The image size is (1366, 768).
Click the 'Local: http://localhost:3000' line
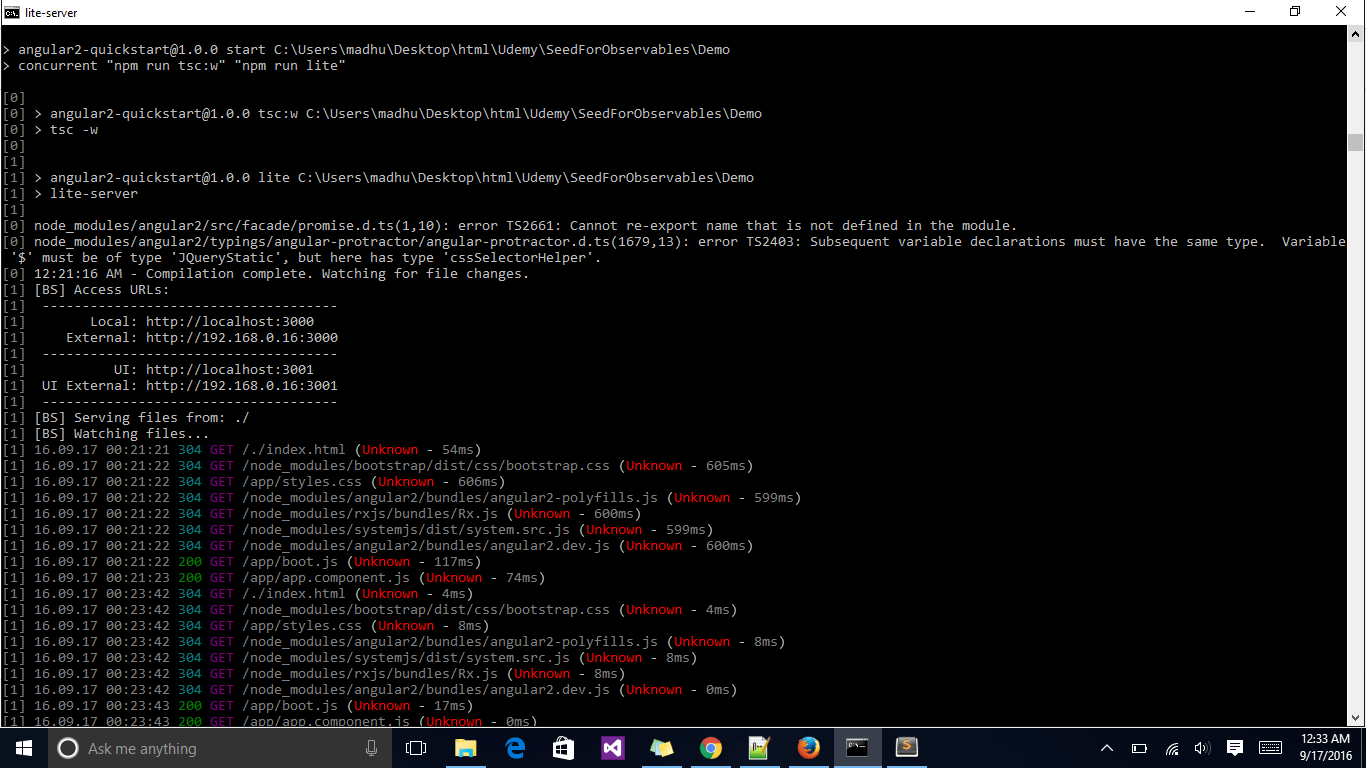(x=201, y=322)
